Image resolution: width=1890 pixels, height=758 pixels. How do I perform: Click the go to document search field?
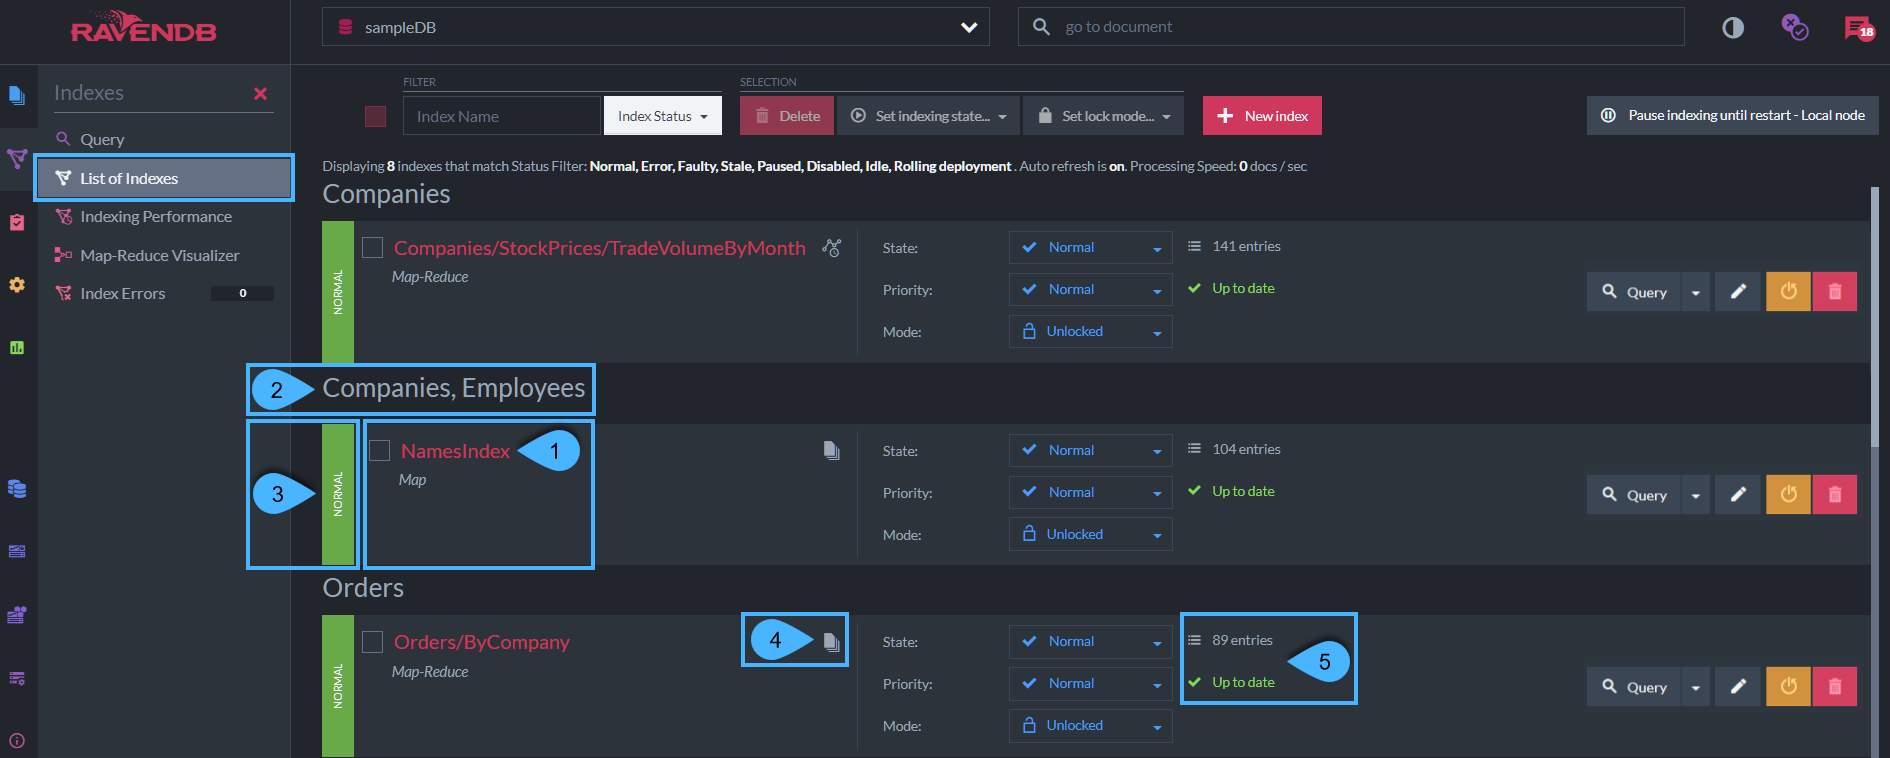click(1351, 27)
